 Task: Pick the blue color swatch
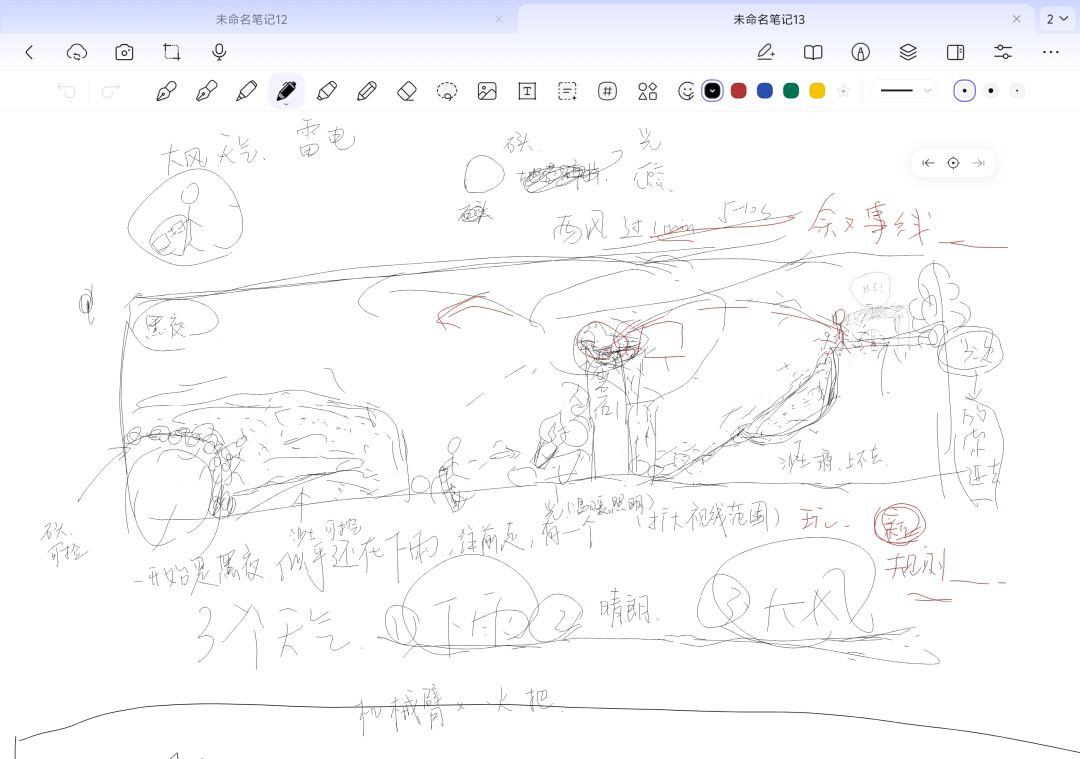tap(765, 91)
